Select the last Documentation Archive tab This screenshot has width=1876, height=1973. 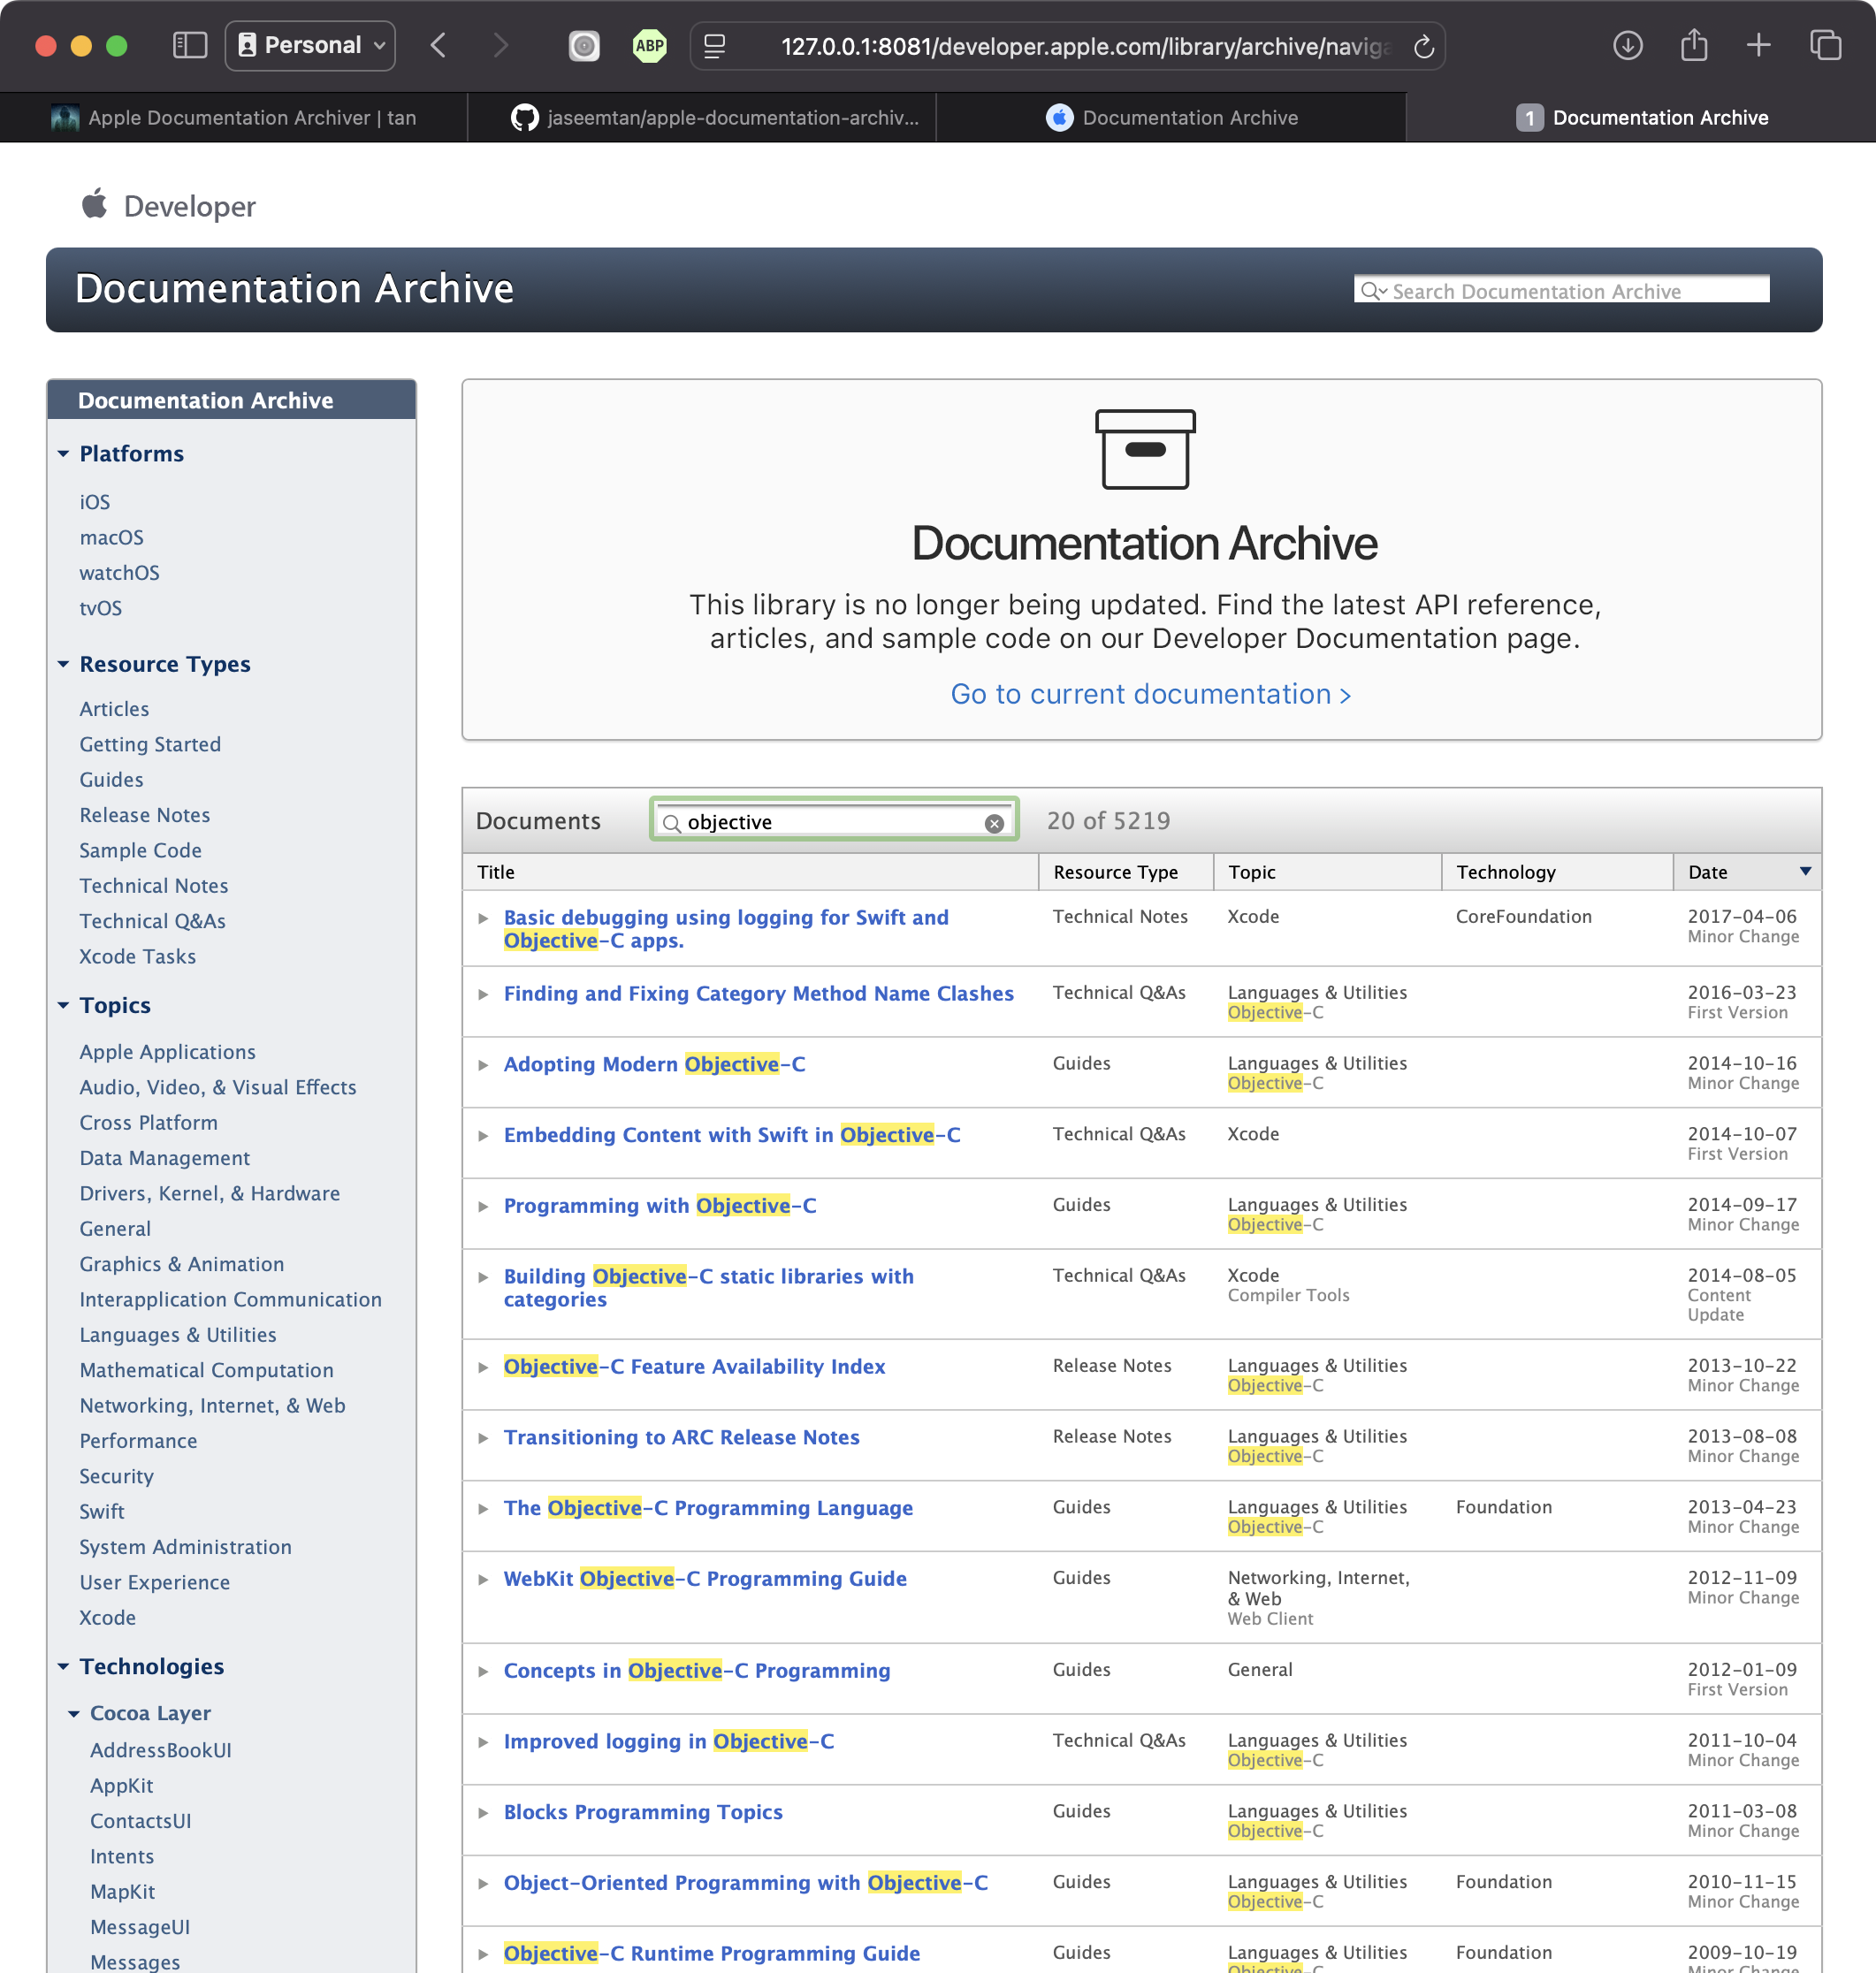(x=1641, y=118)
